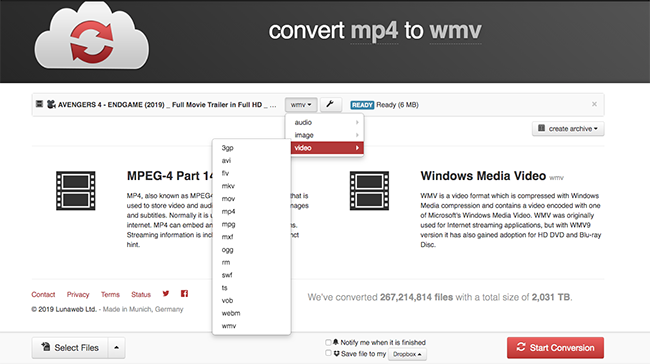Click the Twitter bird icon
650x364 pixels.
coord(166,294)
